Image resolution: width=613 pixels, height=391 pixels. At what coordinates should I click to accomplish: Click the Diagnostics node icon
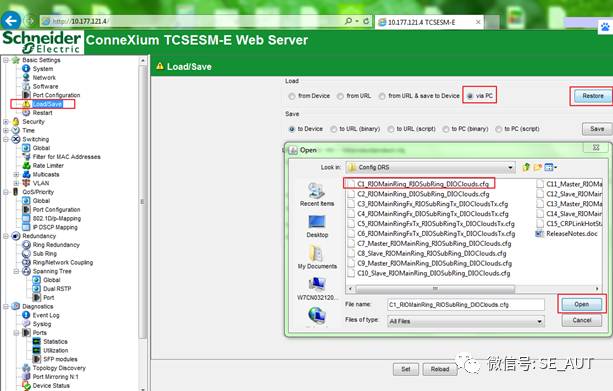pos(16,307)
